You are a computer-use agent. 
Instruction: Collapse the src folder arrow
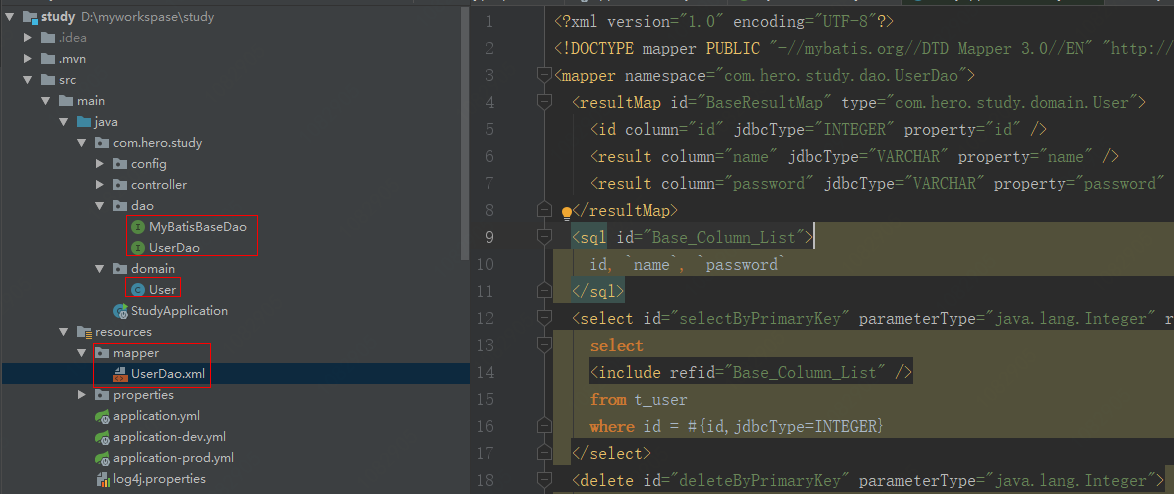tap(28, 79)
